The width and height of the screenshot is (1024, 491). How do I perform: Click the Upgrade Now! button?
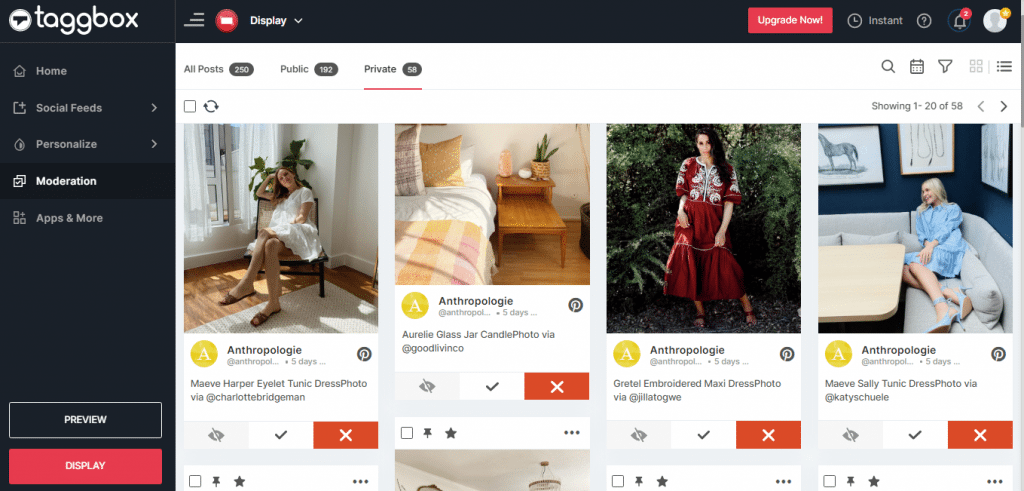point(790,20)
